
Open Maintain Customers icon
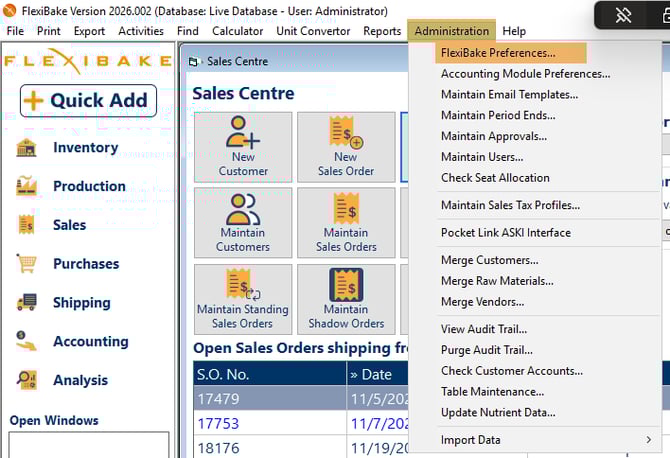(243, 222)
